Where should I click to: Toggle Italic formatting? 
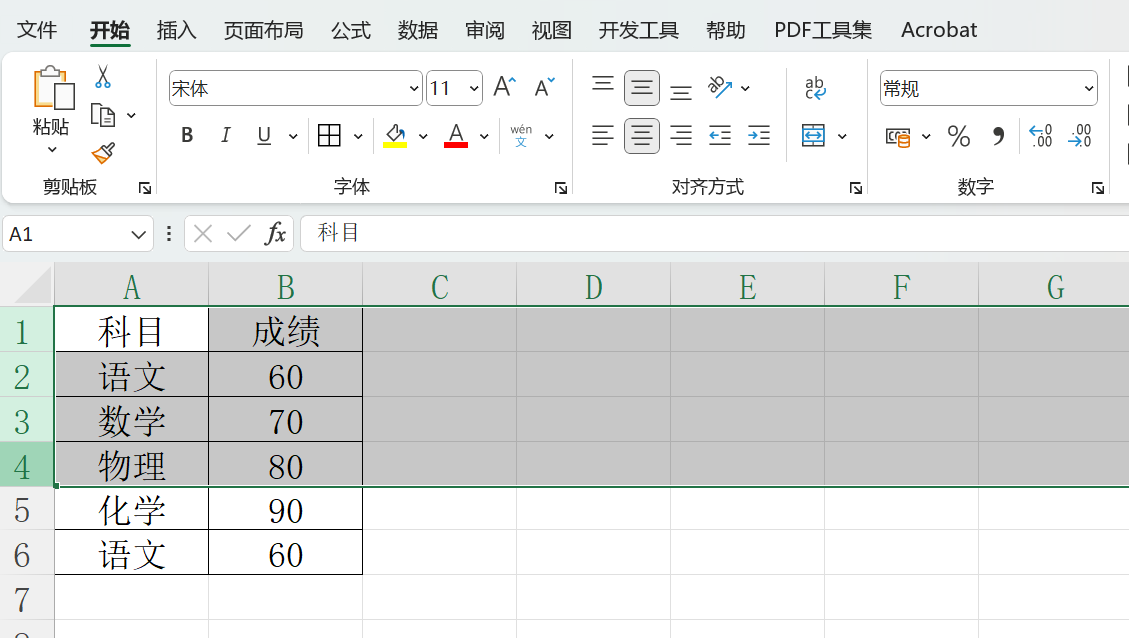click(225, 135)
